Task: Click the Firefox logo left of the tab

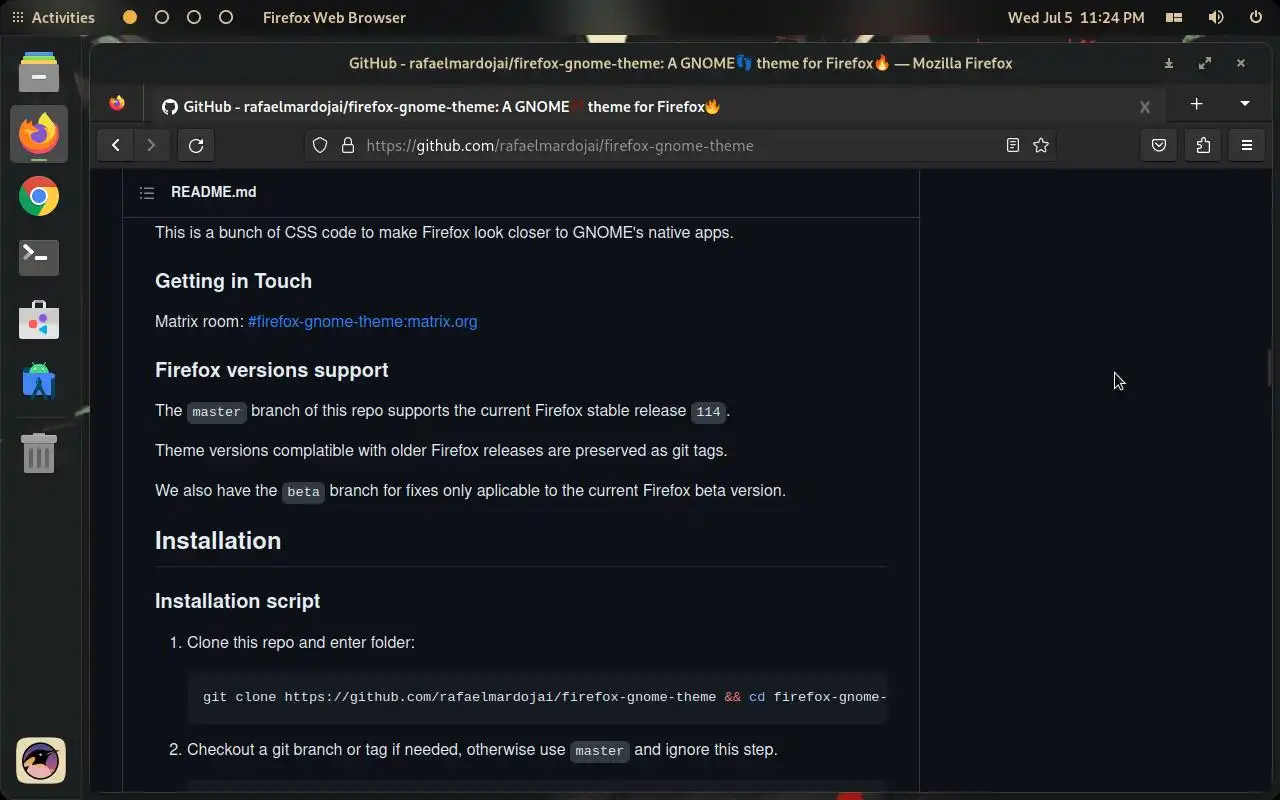Action: coord(117,104)
